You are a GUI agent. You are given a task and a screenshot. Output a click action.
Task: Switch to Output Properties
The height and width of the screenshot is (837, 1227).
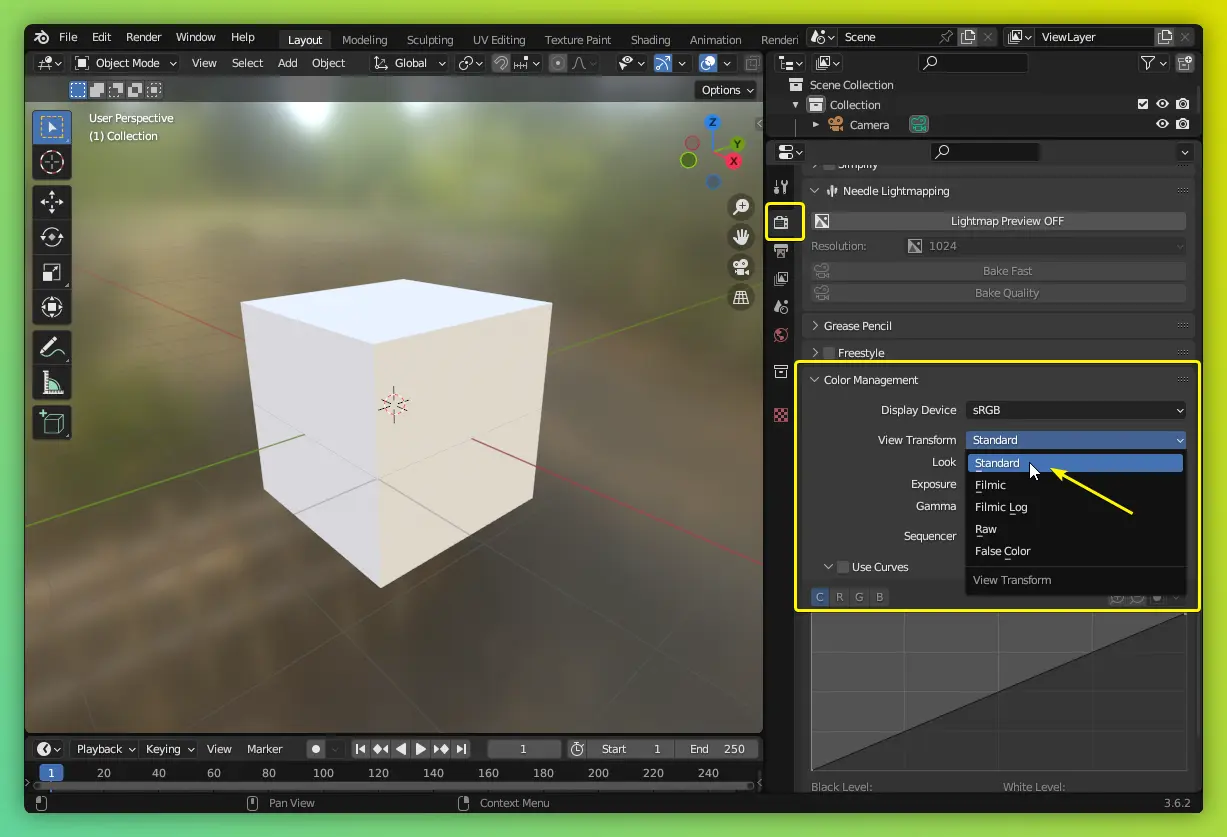[x=781, y=251]
